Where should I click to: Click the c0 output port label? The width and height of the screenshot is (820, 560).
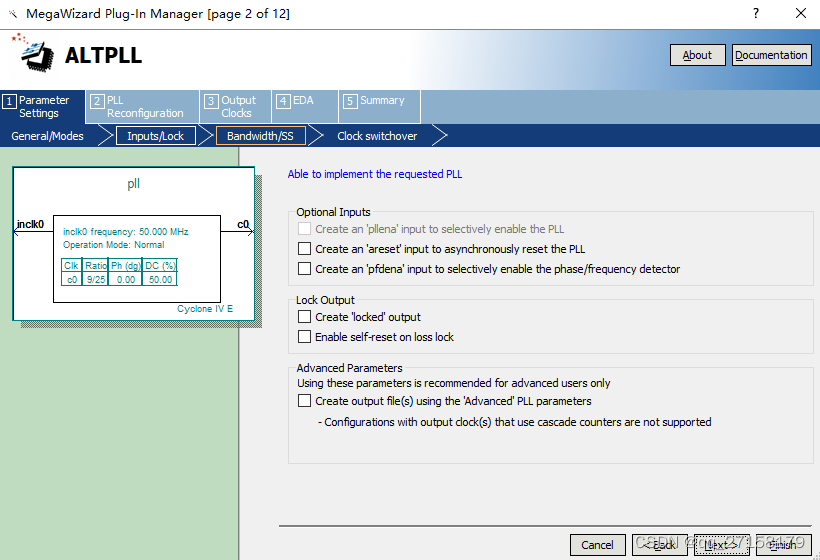coord(243,224)
